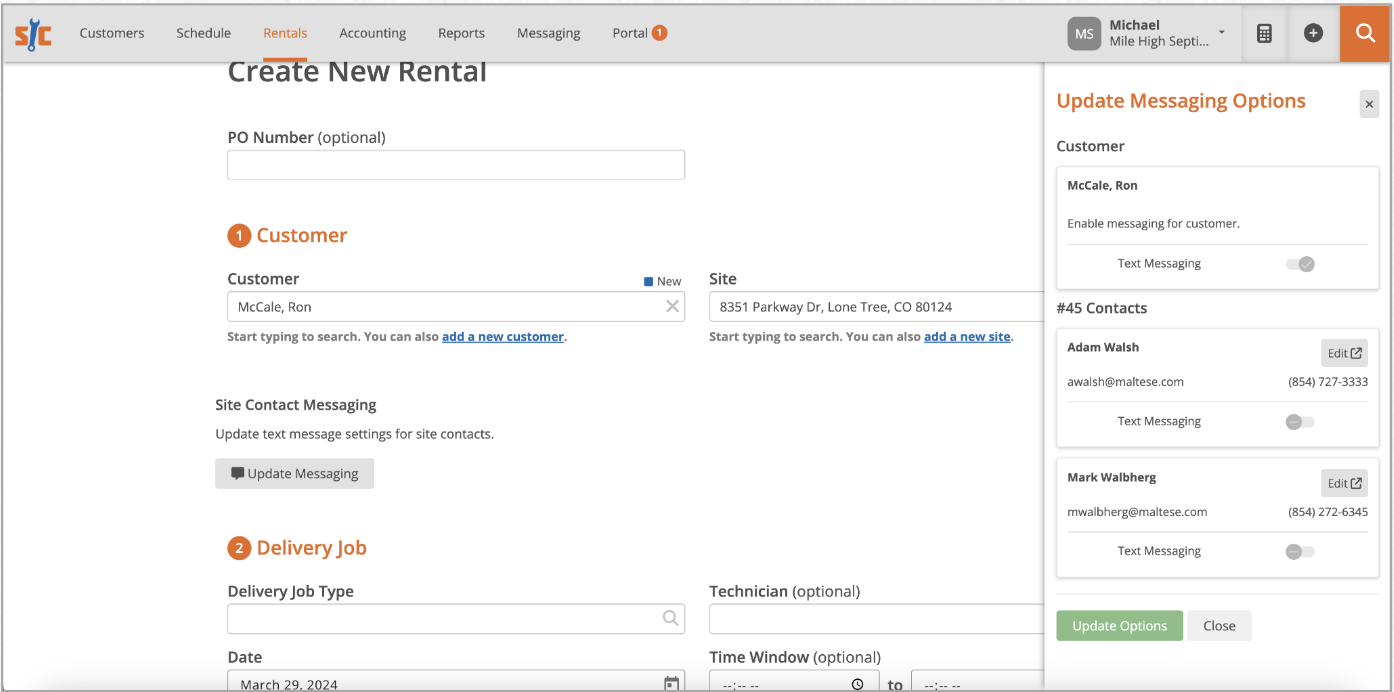Image resolution: width=1394 pixels, height=692 pixels.
Task: Click the PO Number input field
Action: tap(456, 165)
